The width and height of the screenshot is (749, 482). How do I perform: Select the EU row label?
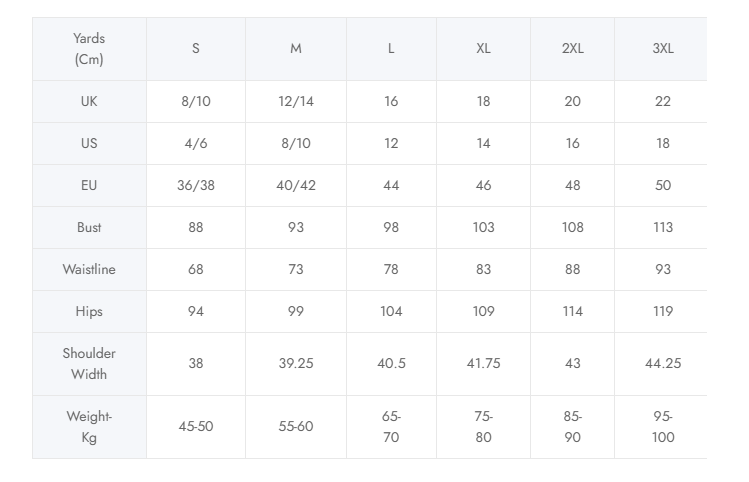coord(89,185)
